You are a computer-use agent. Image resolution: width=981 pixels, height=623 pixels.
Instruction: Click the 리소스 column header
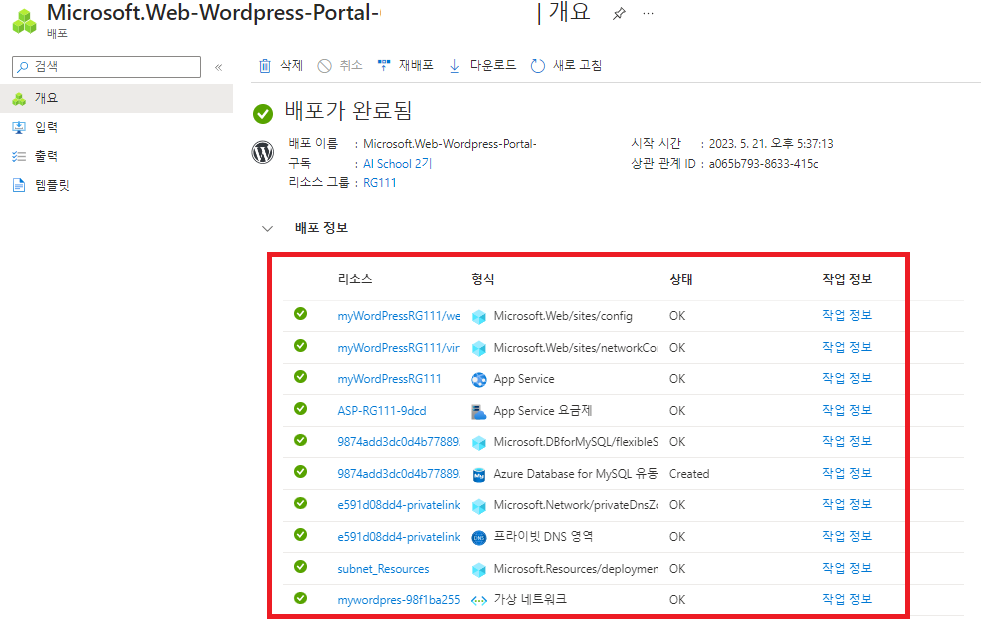(355, 279)
